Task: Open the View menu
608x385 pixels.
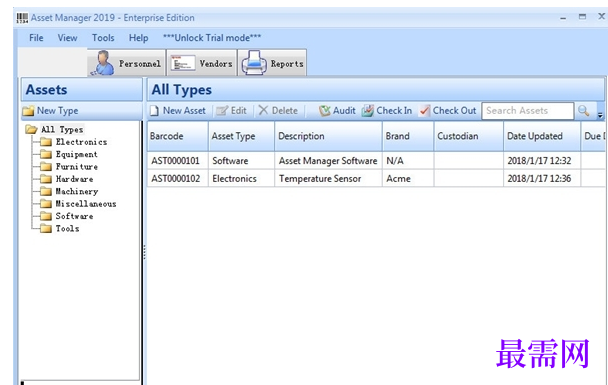Action: [x=67, y=38]
